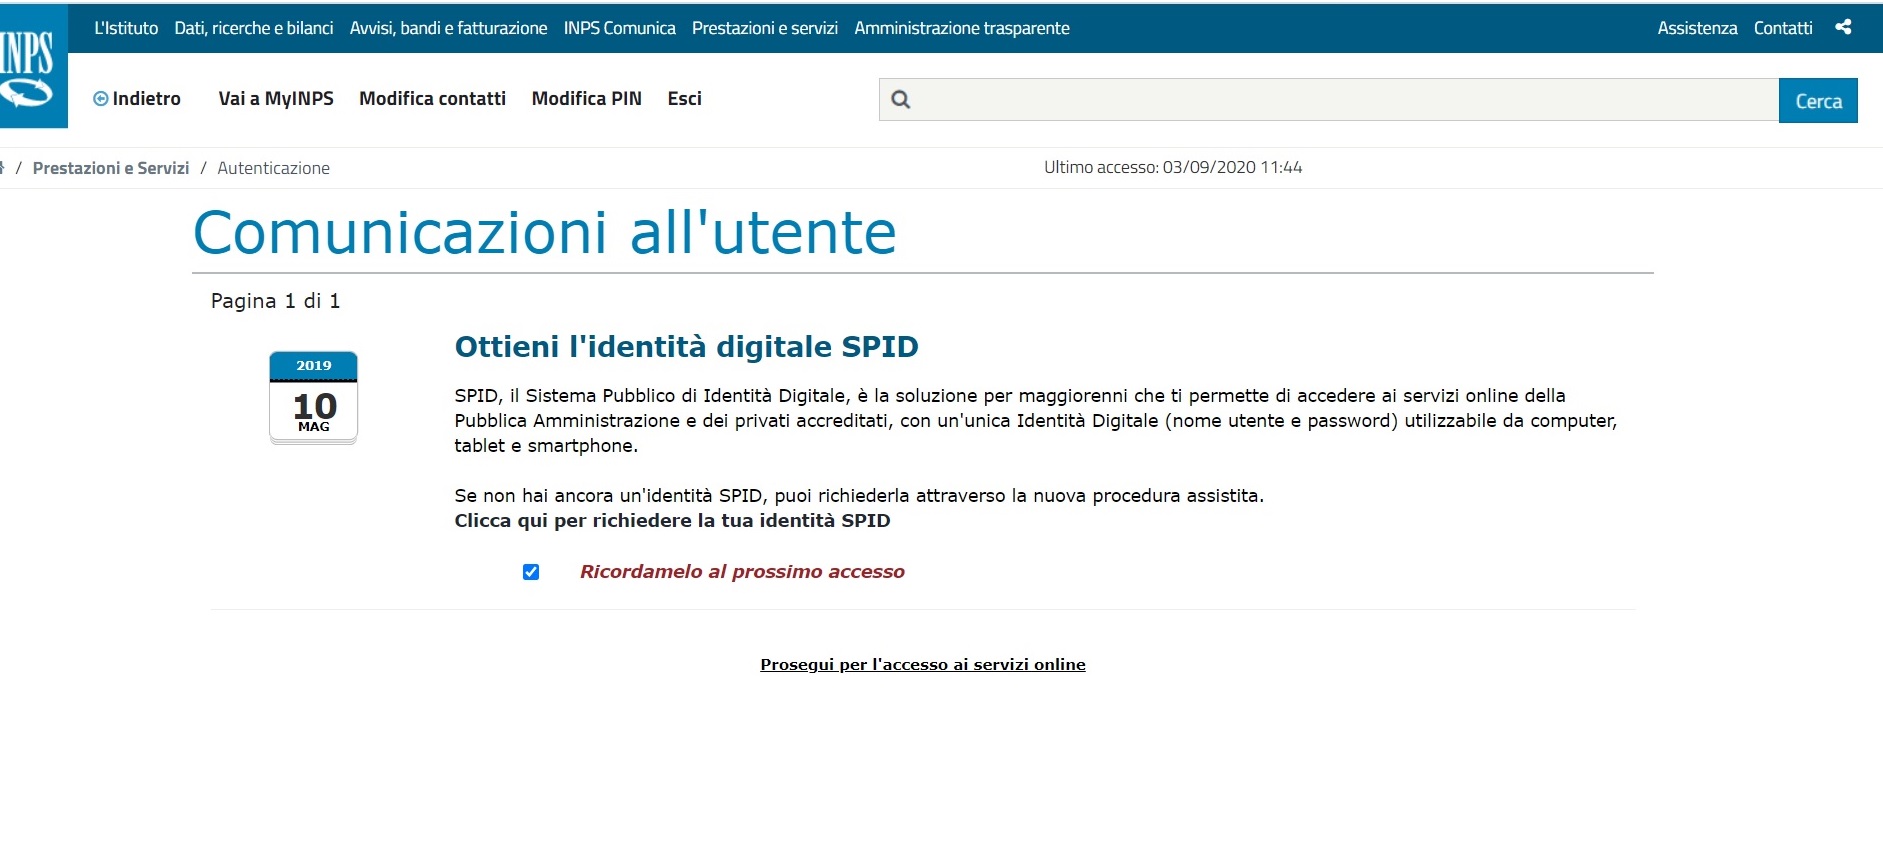Click Autenticazione breadcrumb
Screen dimensions: 1883x850
coord(273,168)
